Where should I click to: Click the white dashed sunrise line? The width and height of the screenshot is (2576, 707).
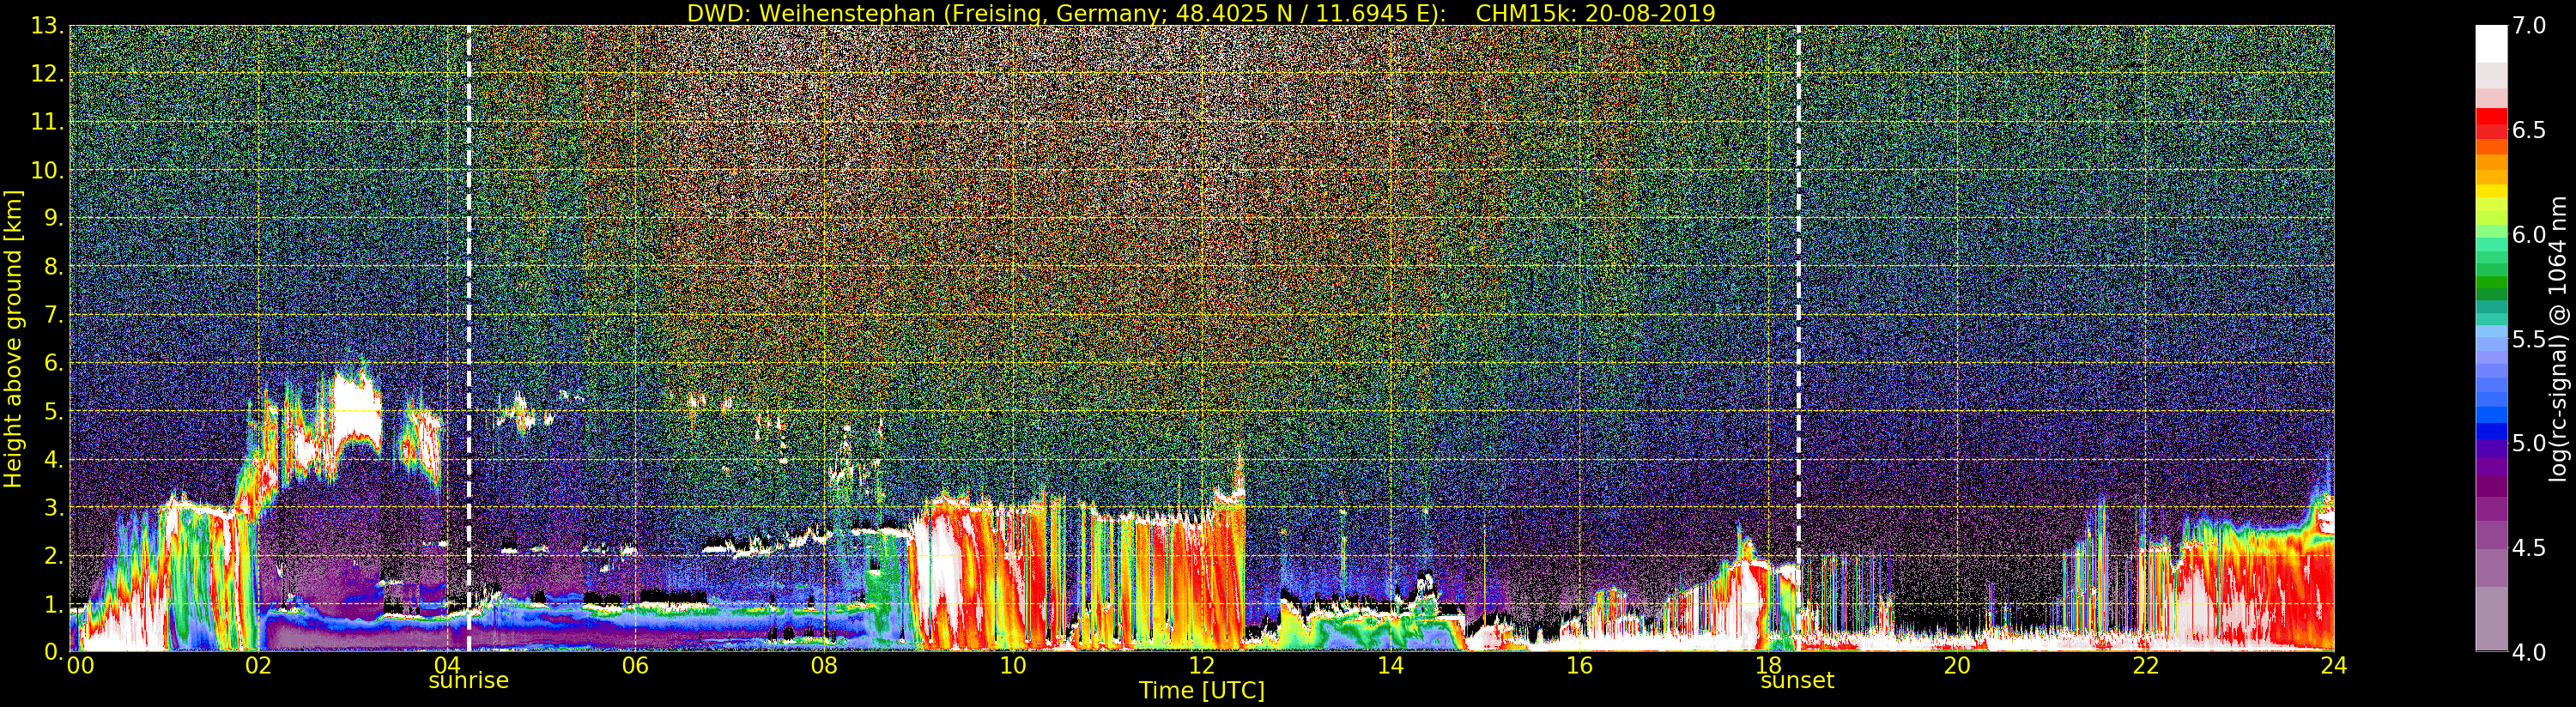pos(468,338)
